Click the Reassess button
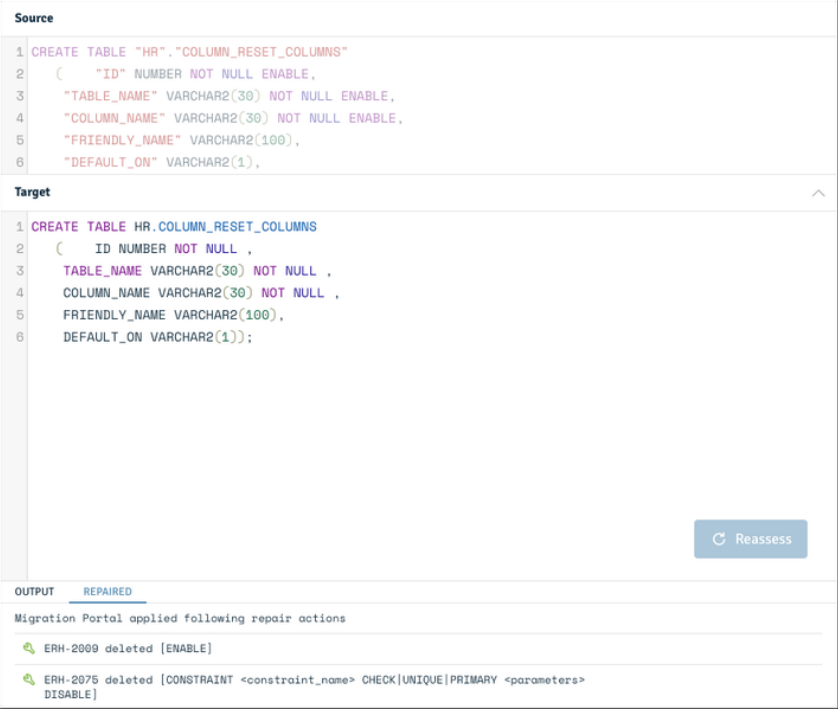The image size is (838, 709). (750, 539)
